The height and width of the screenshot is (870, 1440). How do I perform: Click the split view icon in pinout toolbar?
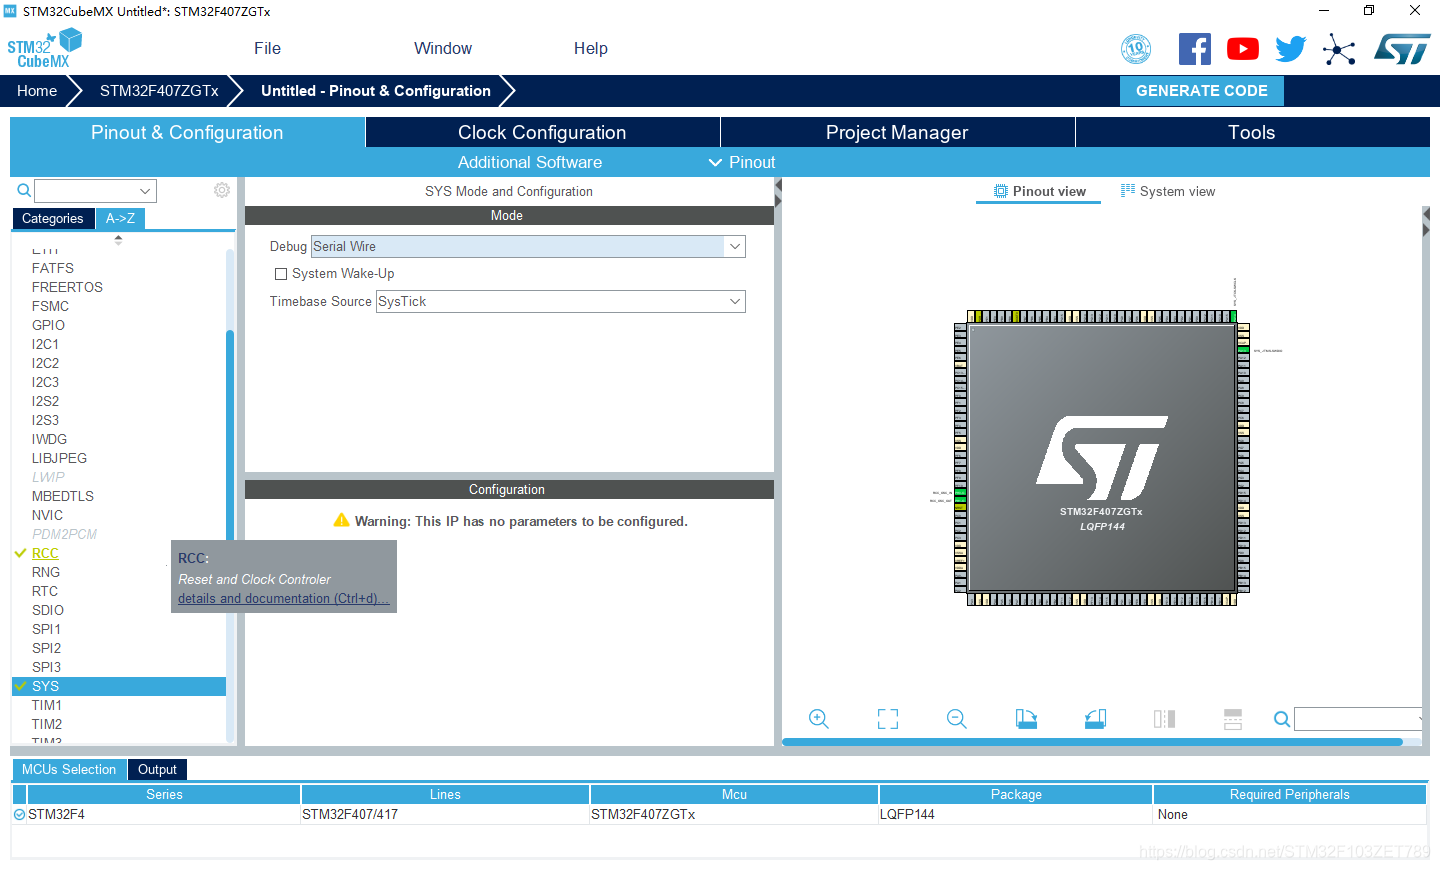pyautogui.click(x=1164, y=719)
